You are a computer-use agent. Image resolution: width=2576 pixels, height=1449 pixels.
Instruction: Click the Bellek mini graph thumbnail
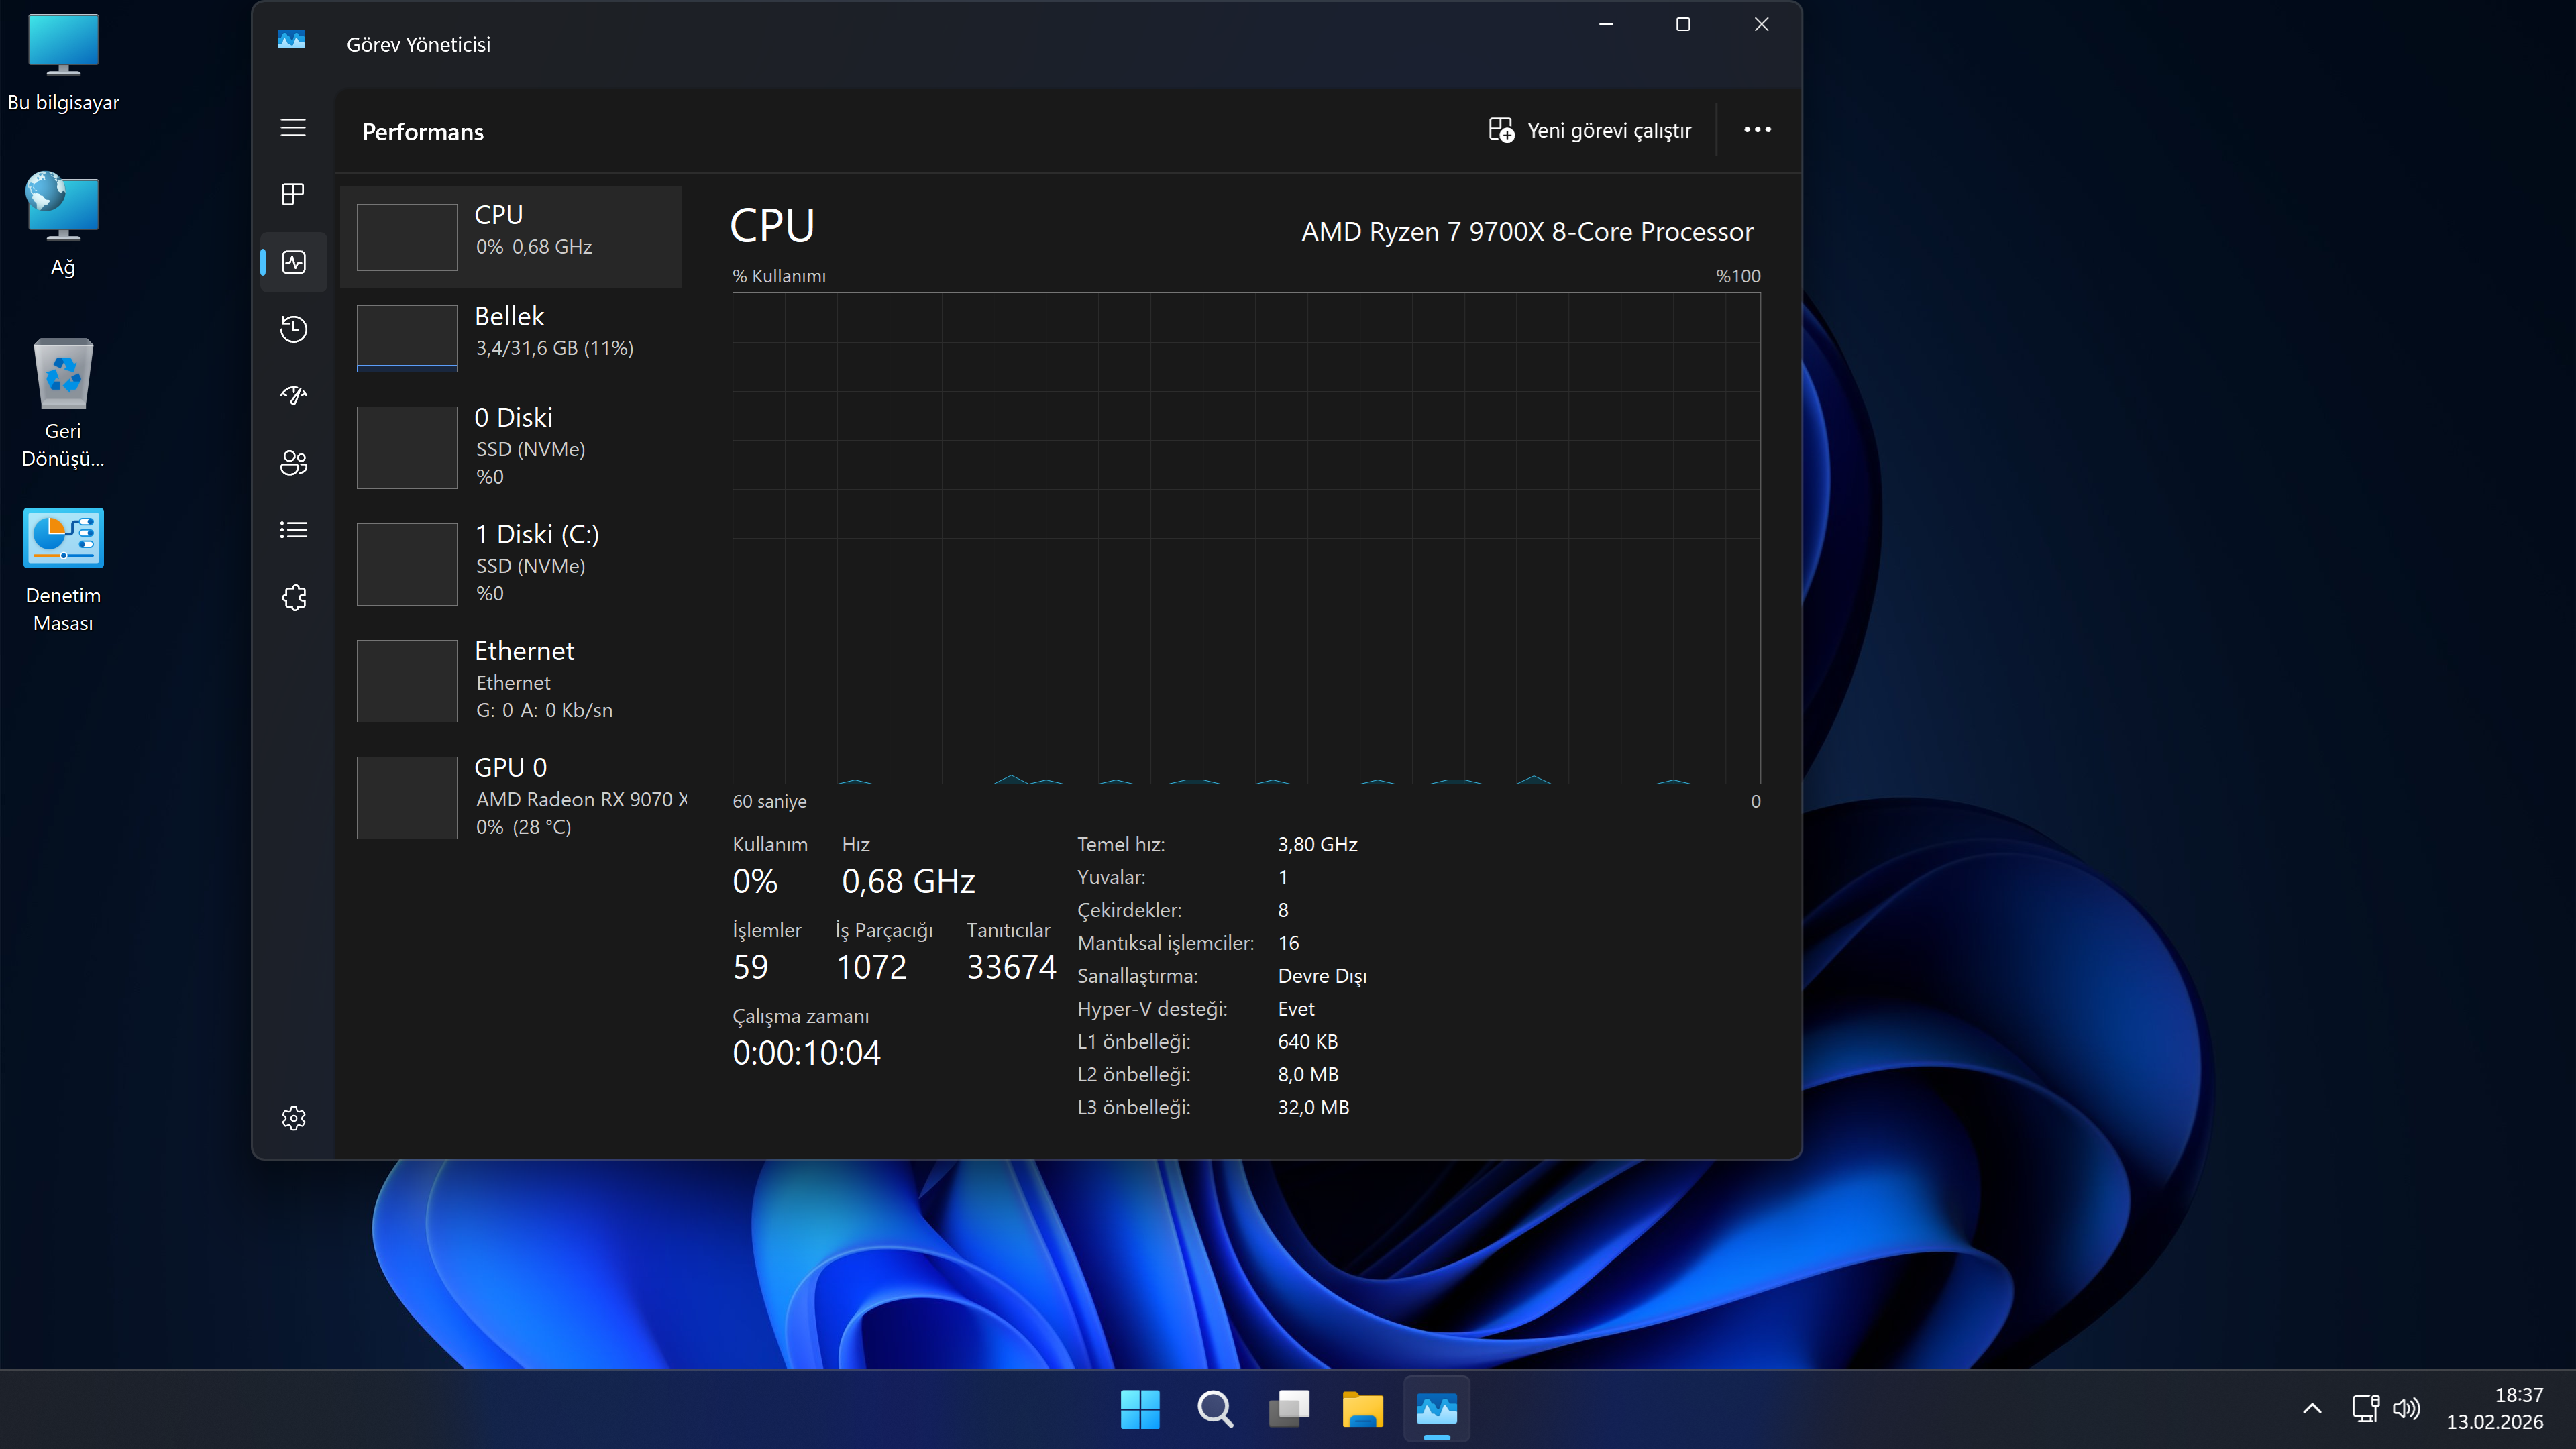click(407, 338)
